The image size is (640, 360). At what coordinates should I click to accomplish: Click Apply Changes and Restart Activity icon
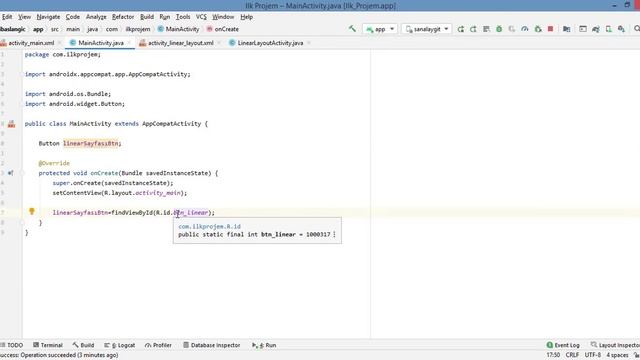pos(473,29)
